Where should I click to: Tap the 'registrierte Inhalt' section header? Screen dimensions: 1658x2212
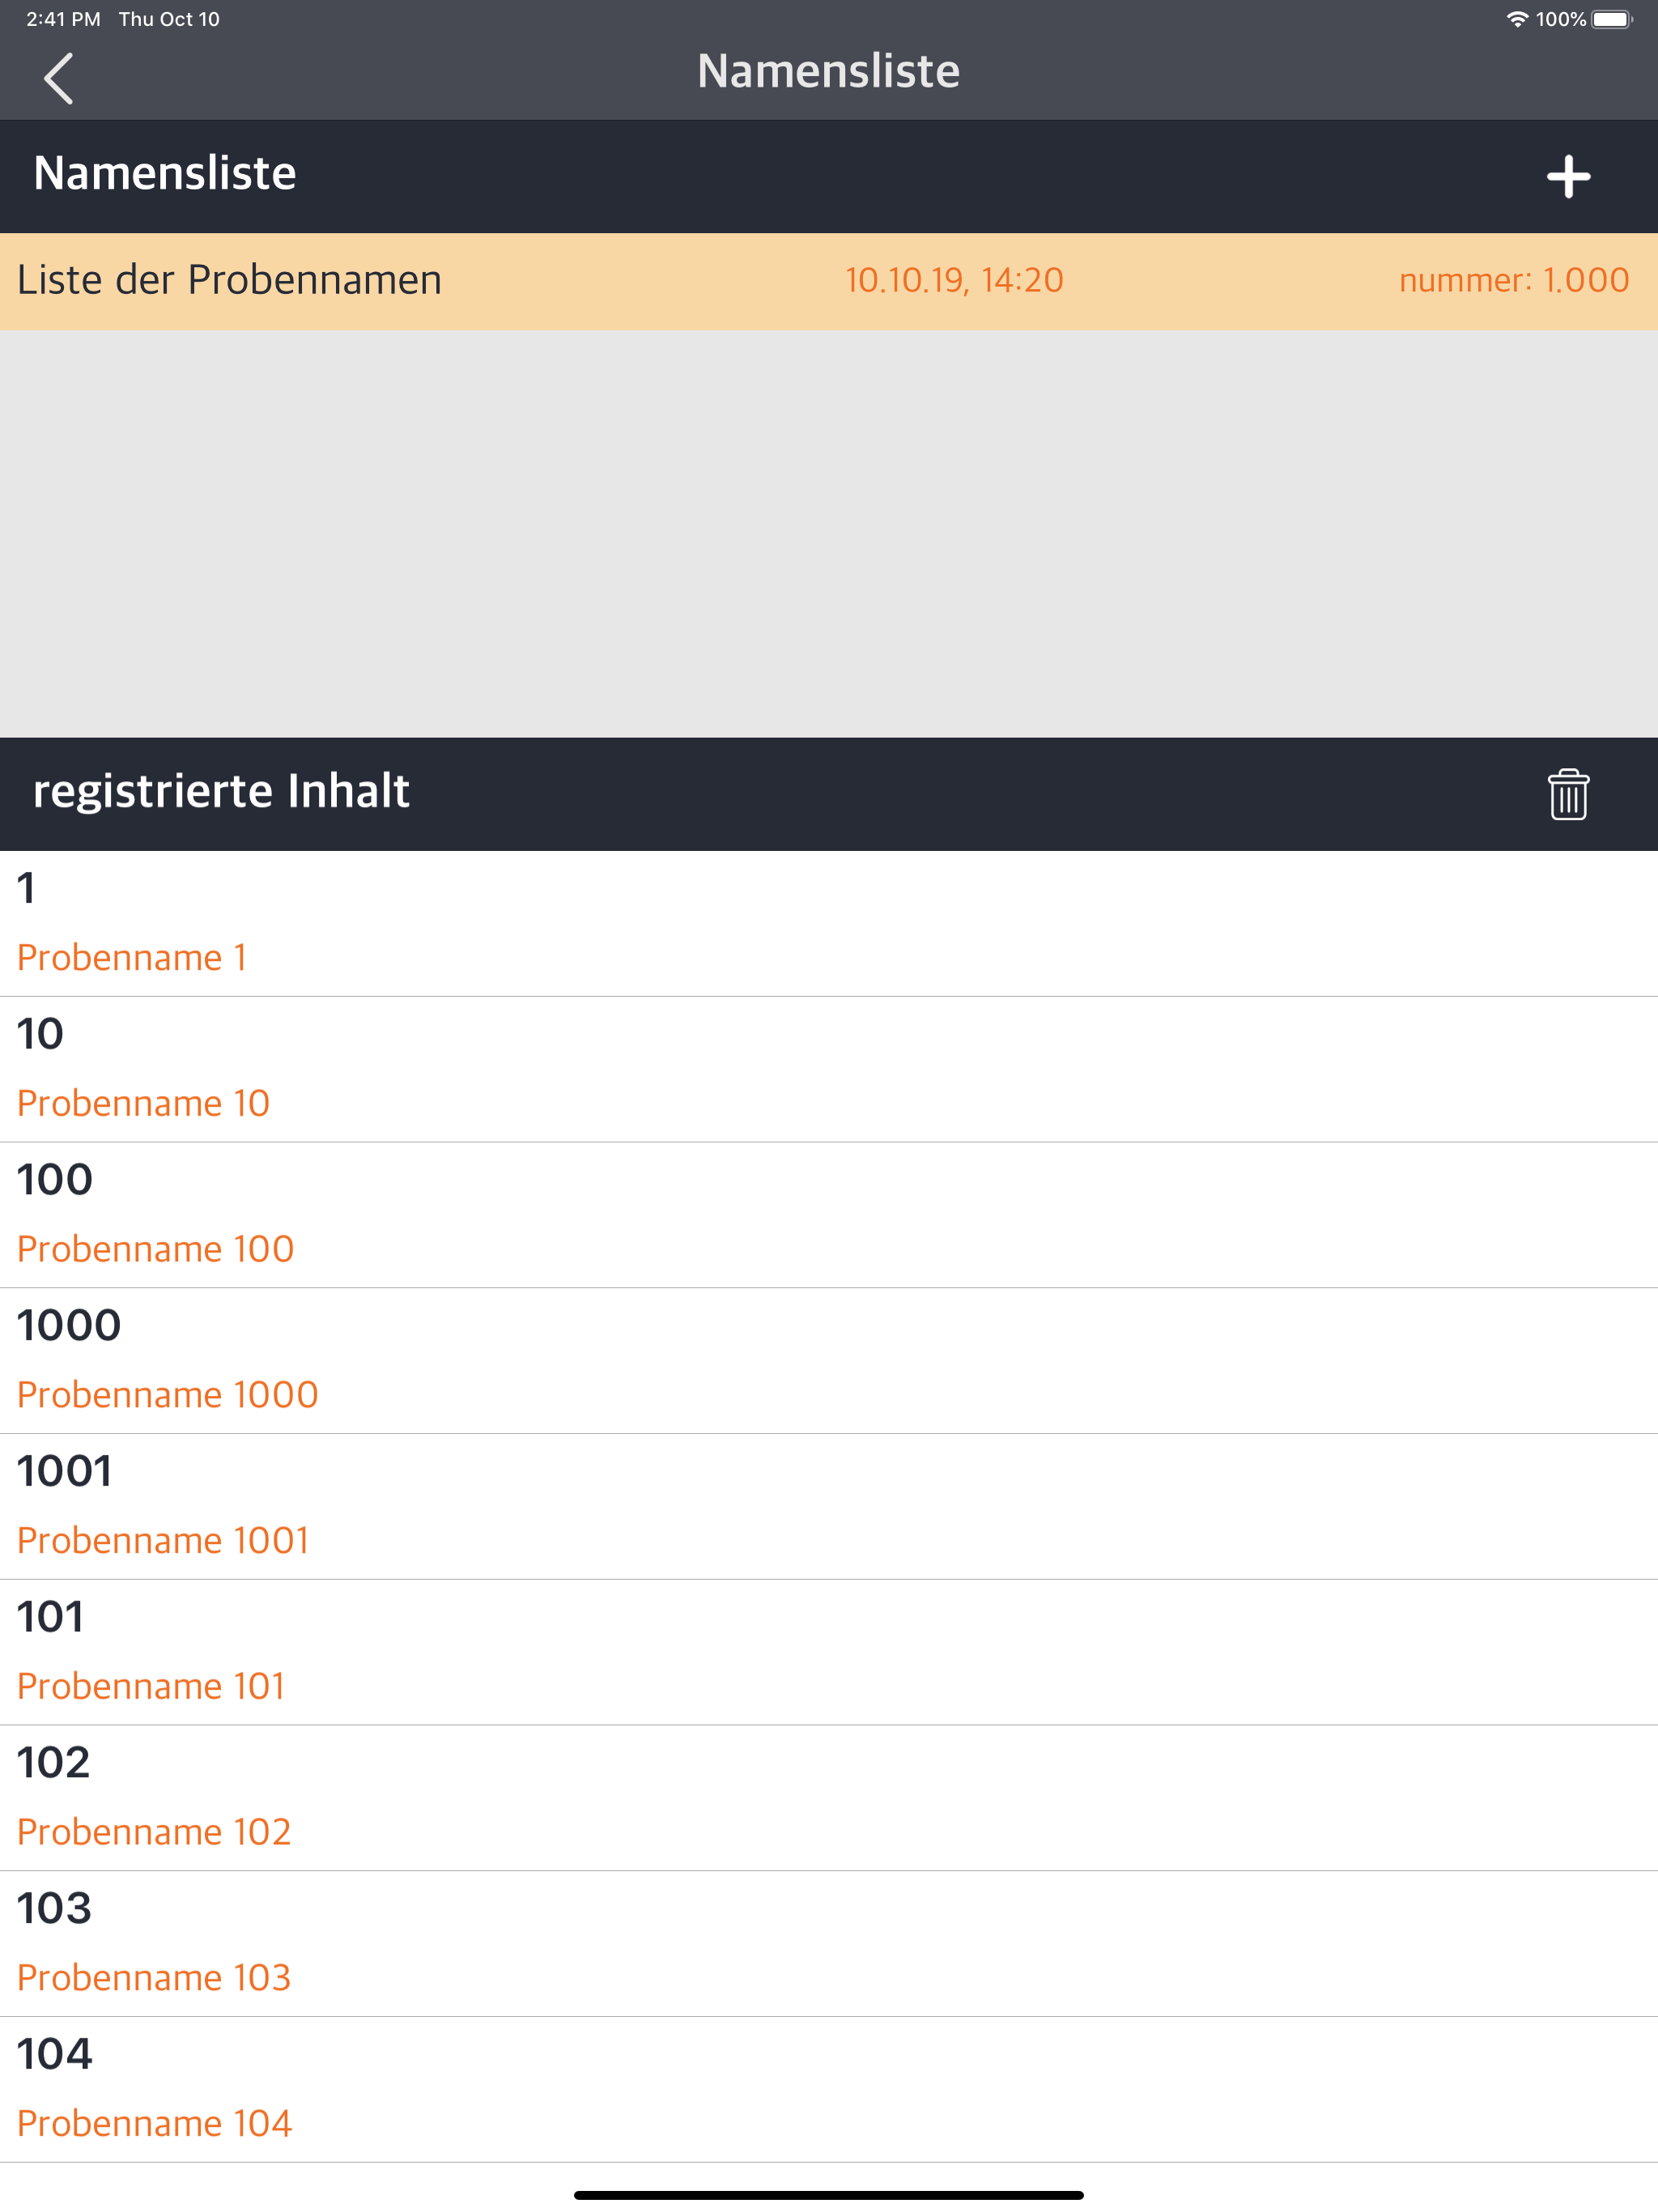pos(221,792)
